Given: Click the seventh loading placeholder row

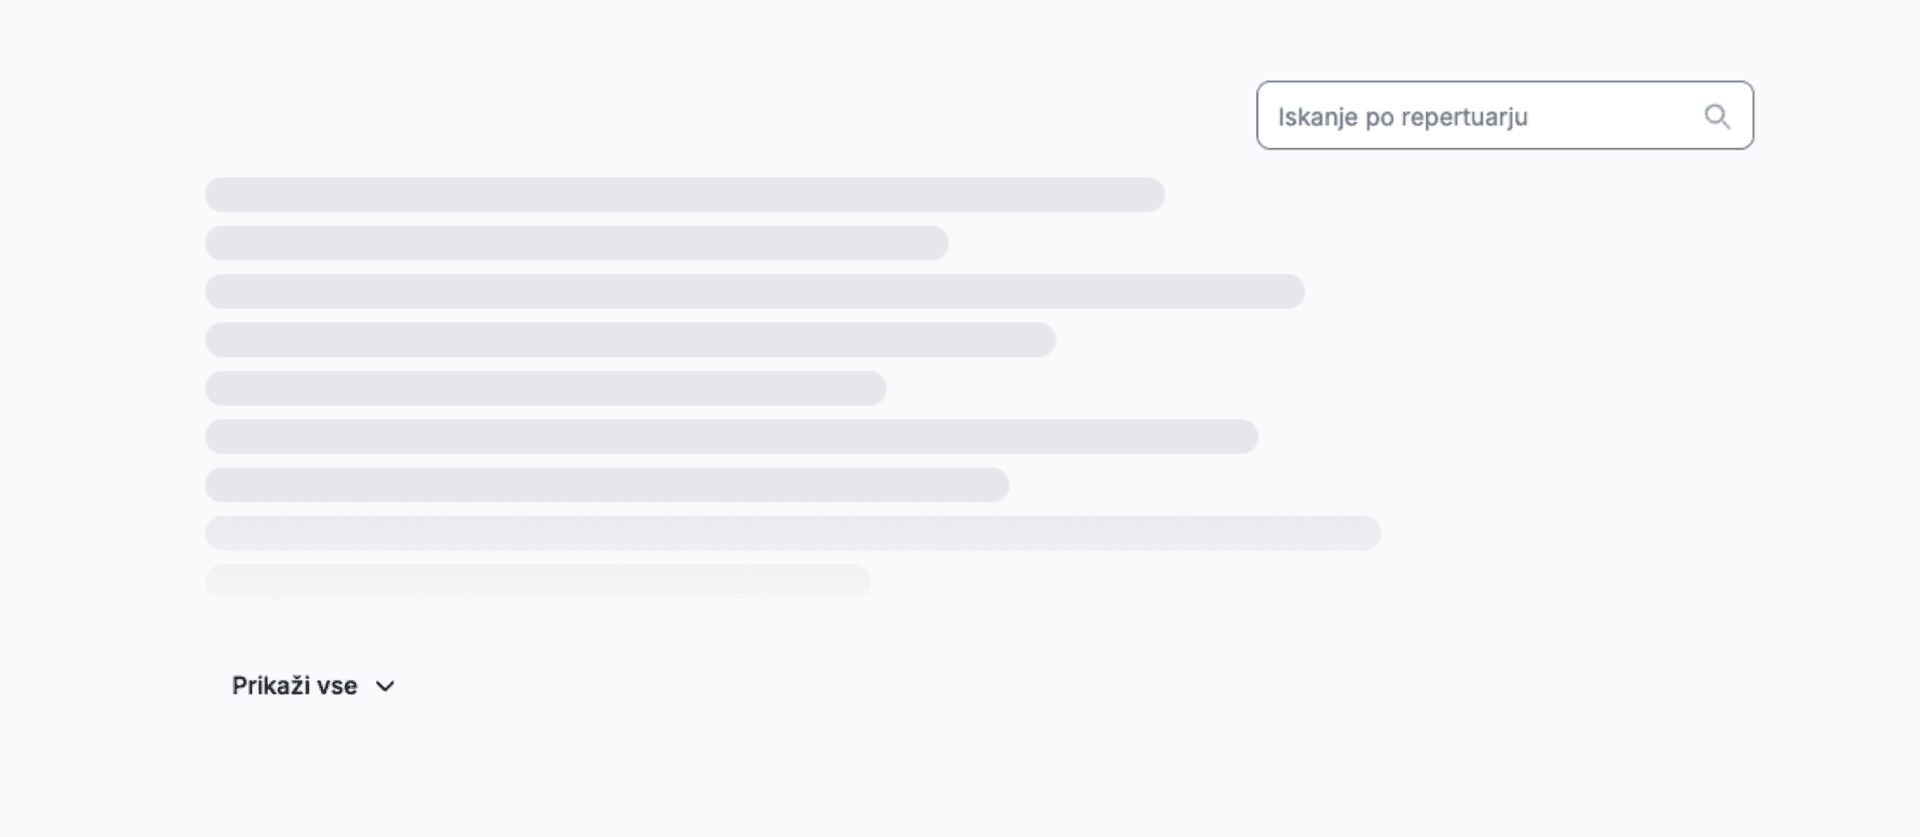Looking at the screenshot, I should point(607,485).
